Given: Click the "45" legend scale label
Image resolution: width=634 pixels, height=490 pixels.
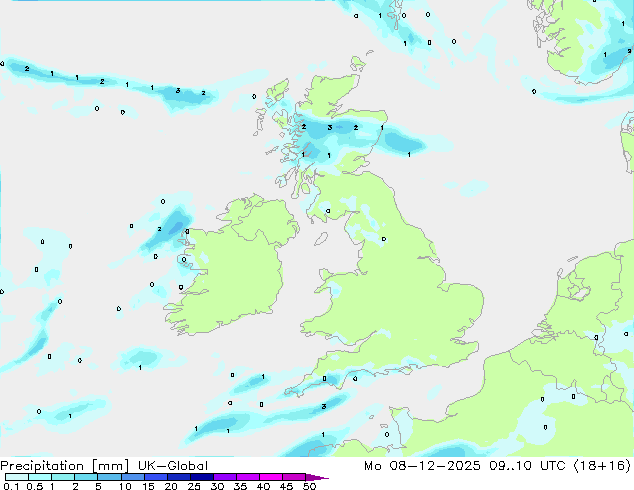Looking at the screenshot, I should pyautogui.click(x=286, y=486).
